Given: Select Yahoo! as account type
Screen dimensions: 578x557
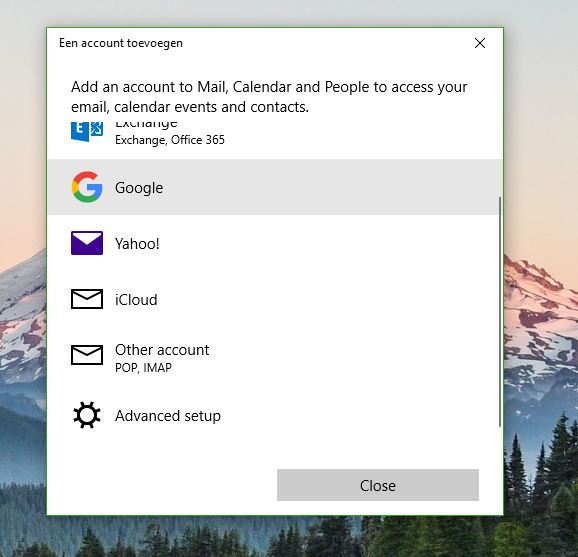Looking at the screenshot, I should 275,243.
